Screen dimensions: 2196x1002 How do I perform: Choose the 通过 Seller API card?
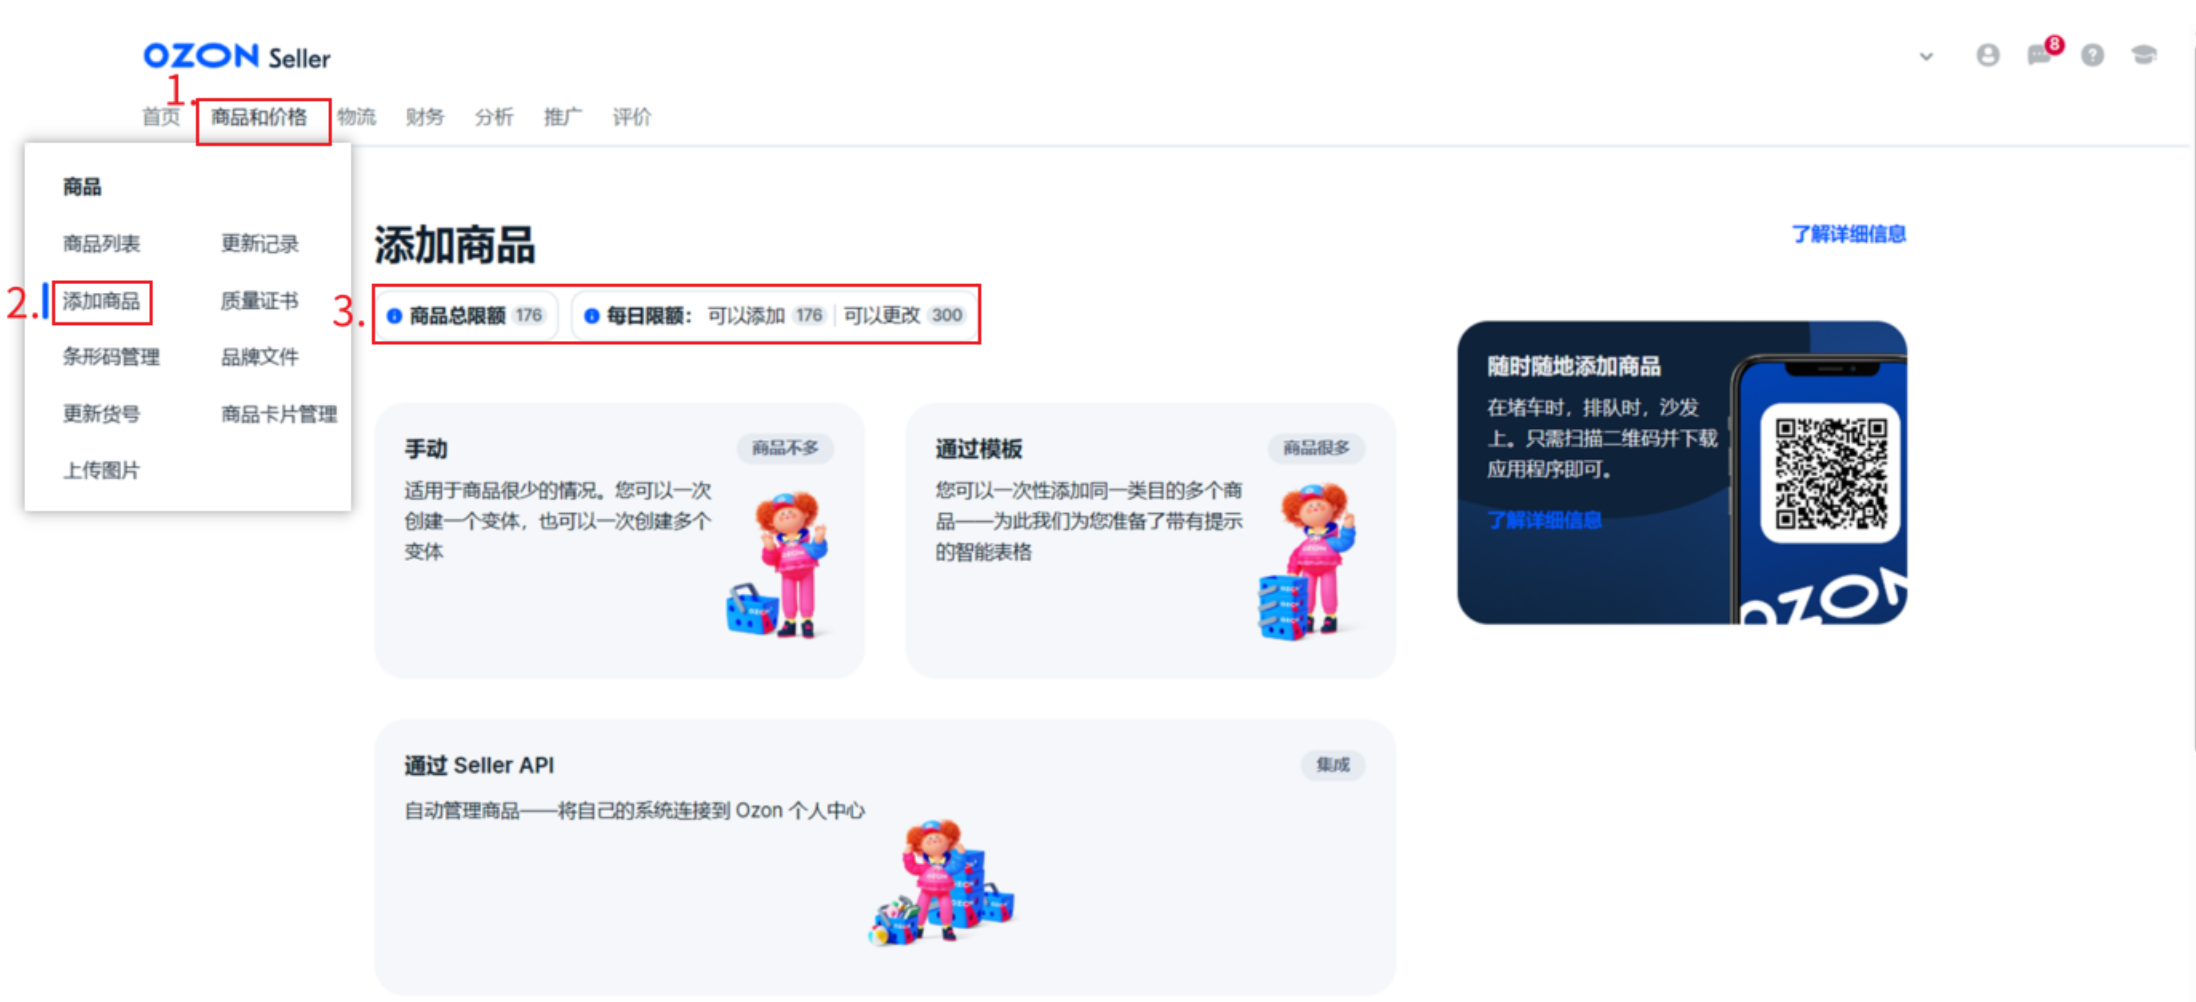coord(885,857)
